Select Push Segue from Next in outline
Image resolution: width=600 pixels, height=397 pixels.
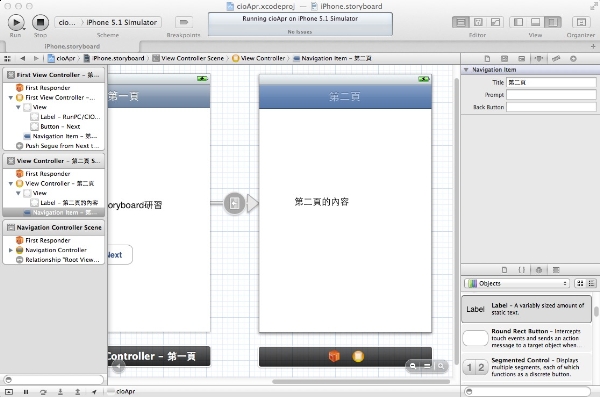[57, 146]
